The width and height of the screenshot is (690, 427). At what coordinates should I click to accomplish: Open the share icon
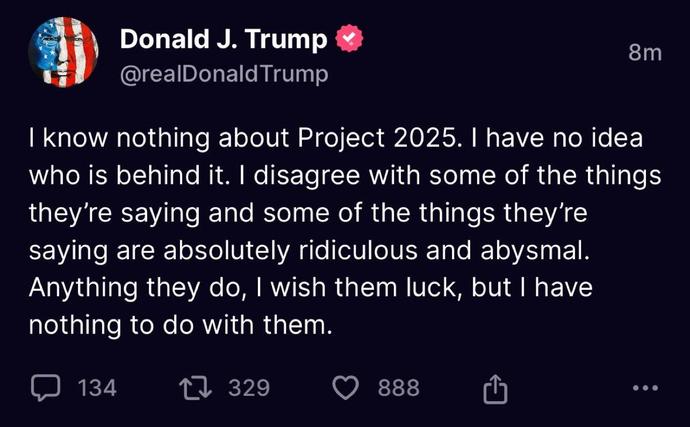(x=495, y=389)
